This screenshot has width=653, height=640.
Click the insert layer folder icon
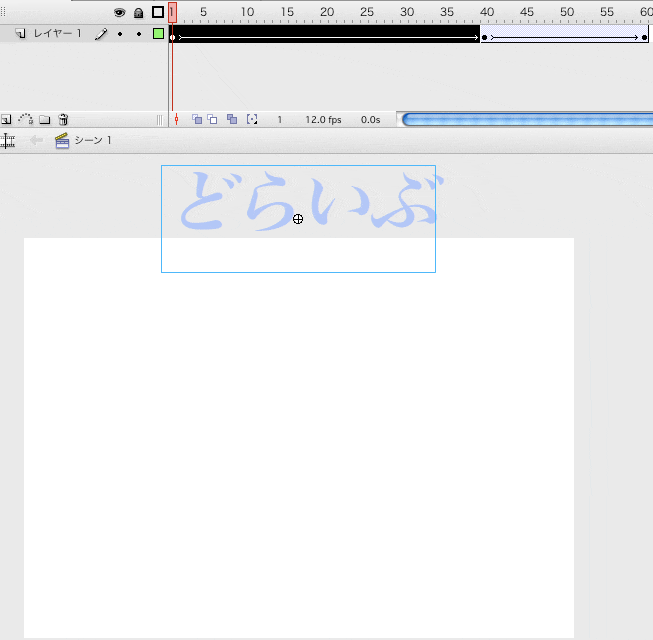tap(45, 120)
